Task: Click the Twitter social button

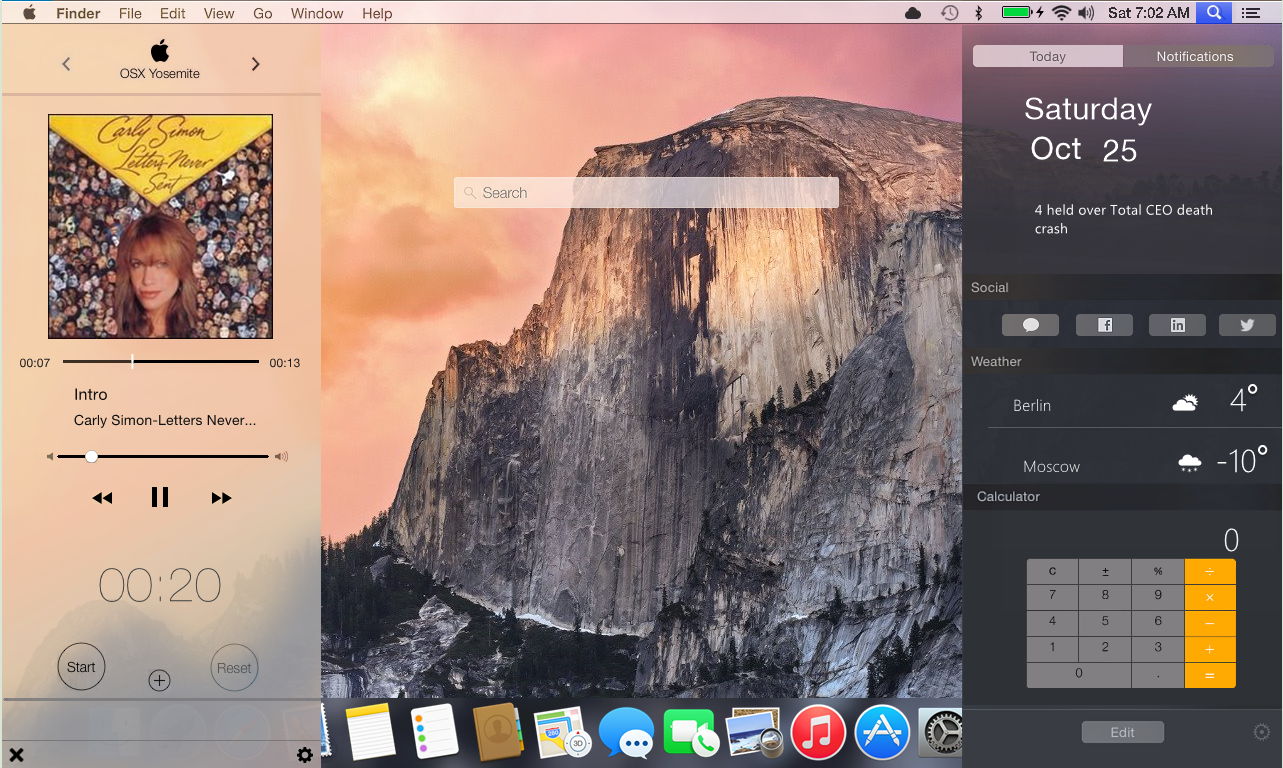Action: (x=1247, y=324)
